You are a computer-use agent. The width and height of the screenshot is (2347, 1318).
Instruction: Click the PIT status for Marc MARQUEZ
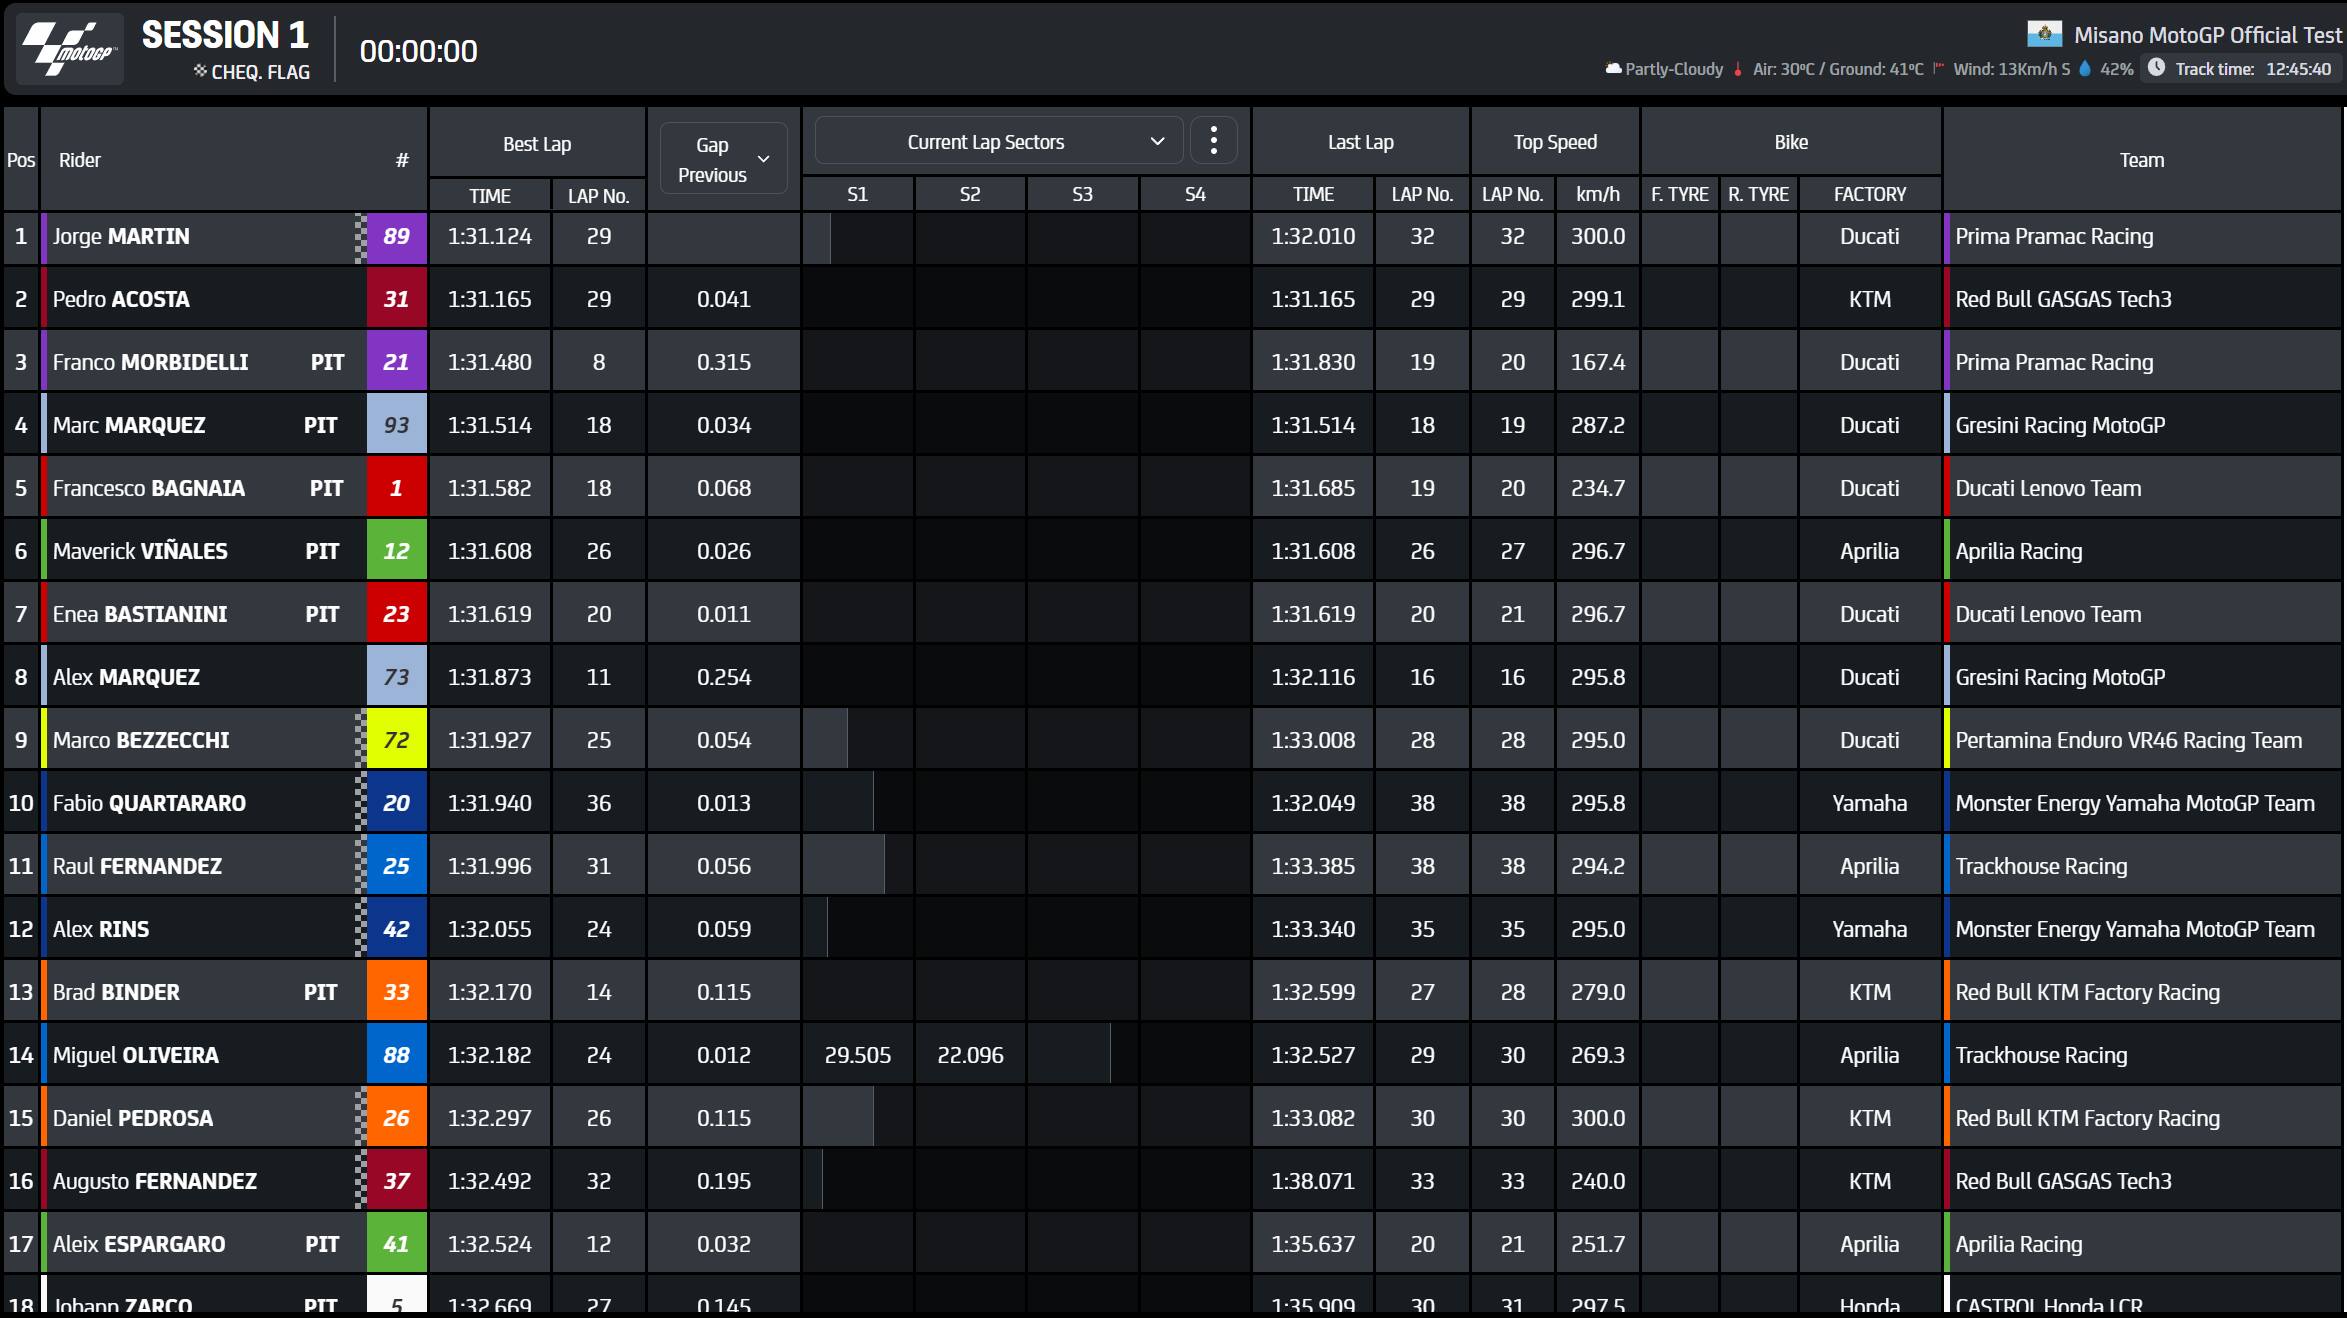pos(320,425)
